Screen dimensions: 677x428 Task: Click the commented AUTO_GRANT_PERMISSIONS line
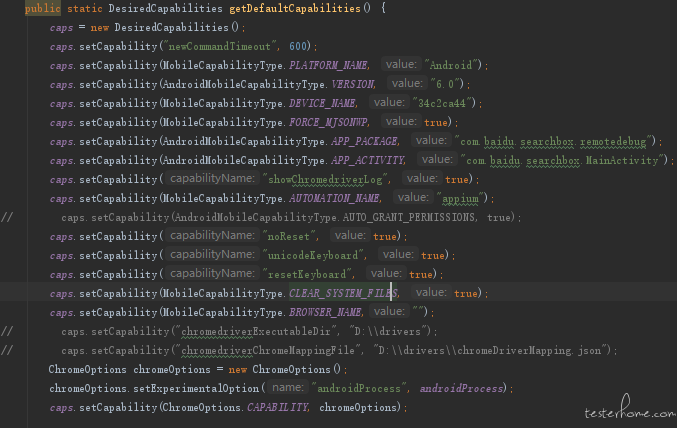pos(291,217)
